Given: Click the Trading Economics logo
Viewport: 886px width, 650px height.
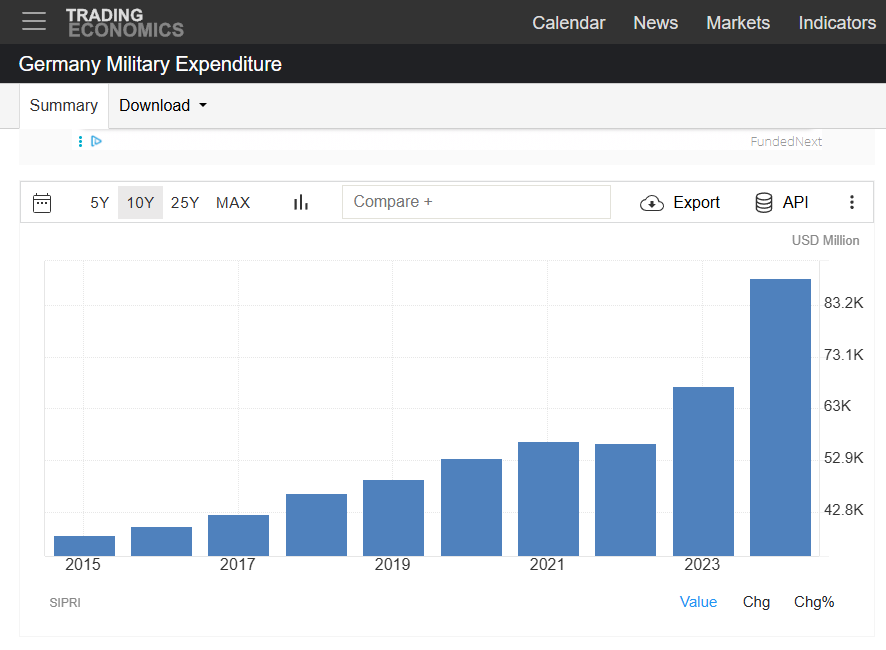Looking at the screenshot, I should click(x=124, y=22).
